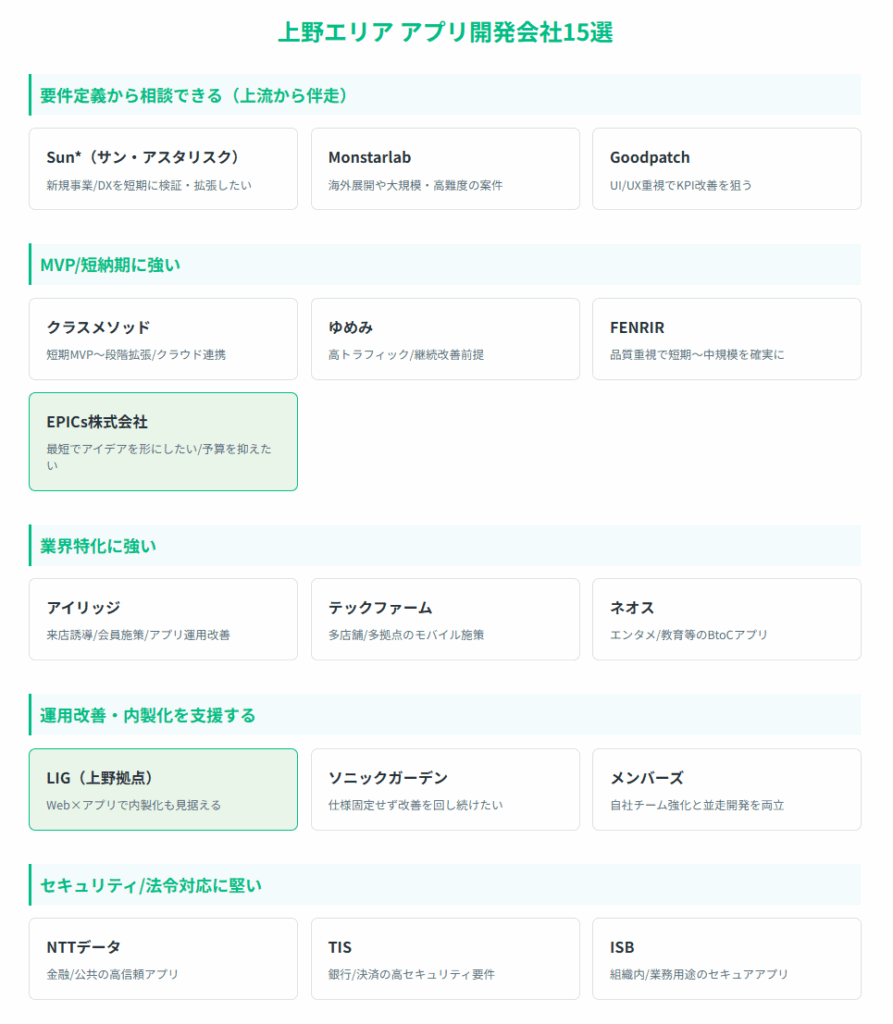Click the text 自社チーム強化と並走開発を両立
This screenshot has height=1024, width=893.
point(697,805)
